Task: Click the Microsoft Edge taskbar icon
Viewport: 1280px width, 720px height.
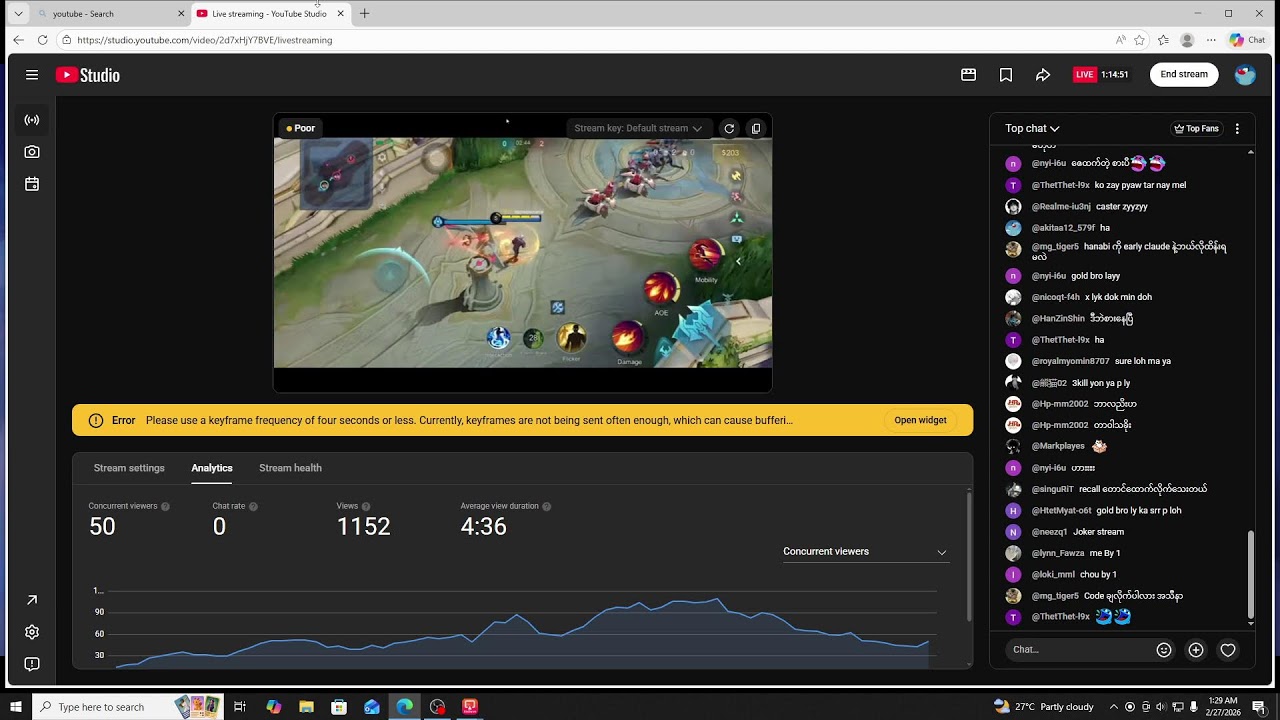Action: click(404, 707)
